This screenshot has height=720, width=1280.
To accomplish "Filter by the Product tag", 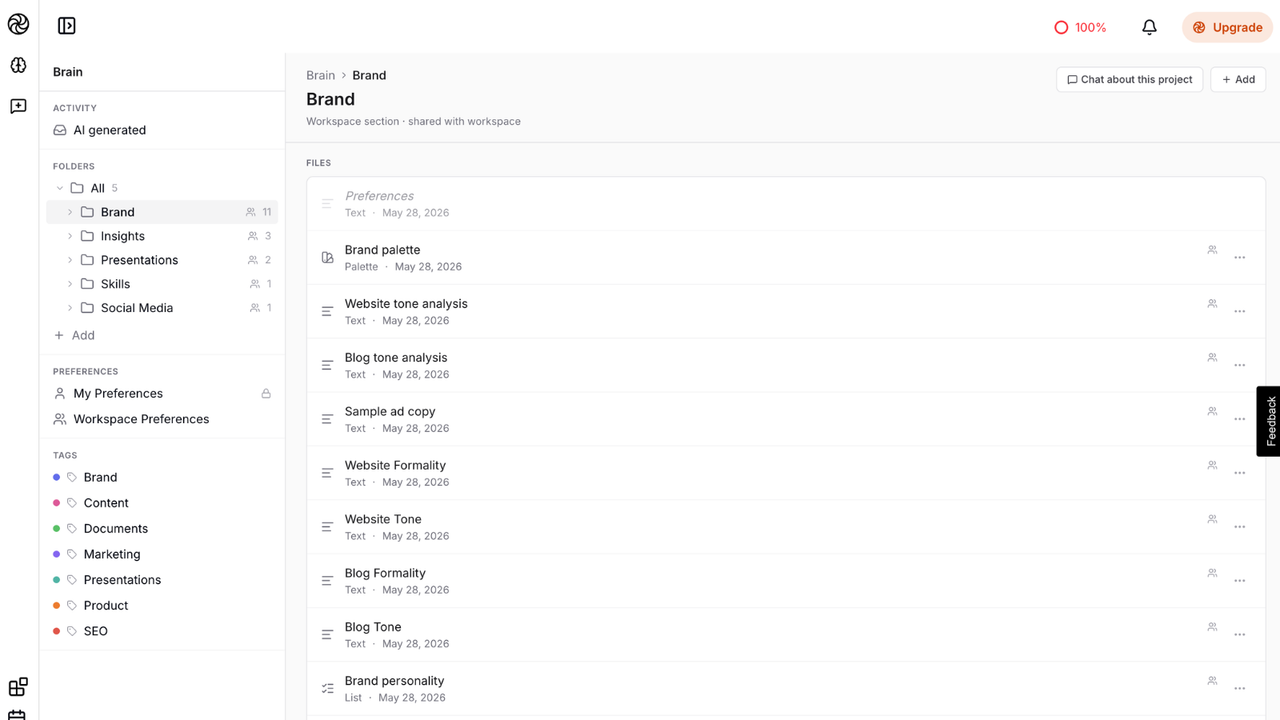I will click(x=106, y=605).
